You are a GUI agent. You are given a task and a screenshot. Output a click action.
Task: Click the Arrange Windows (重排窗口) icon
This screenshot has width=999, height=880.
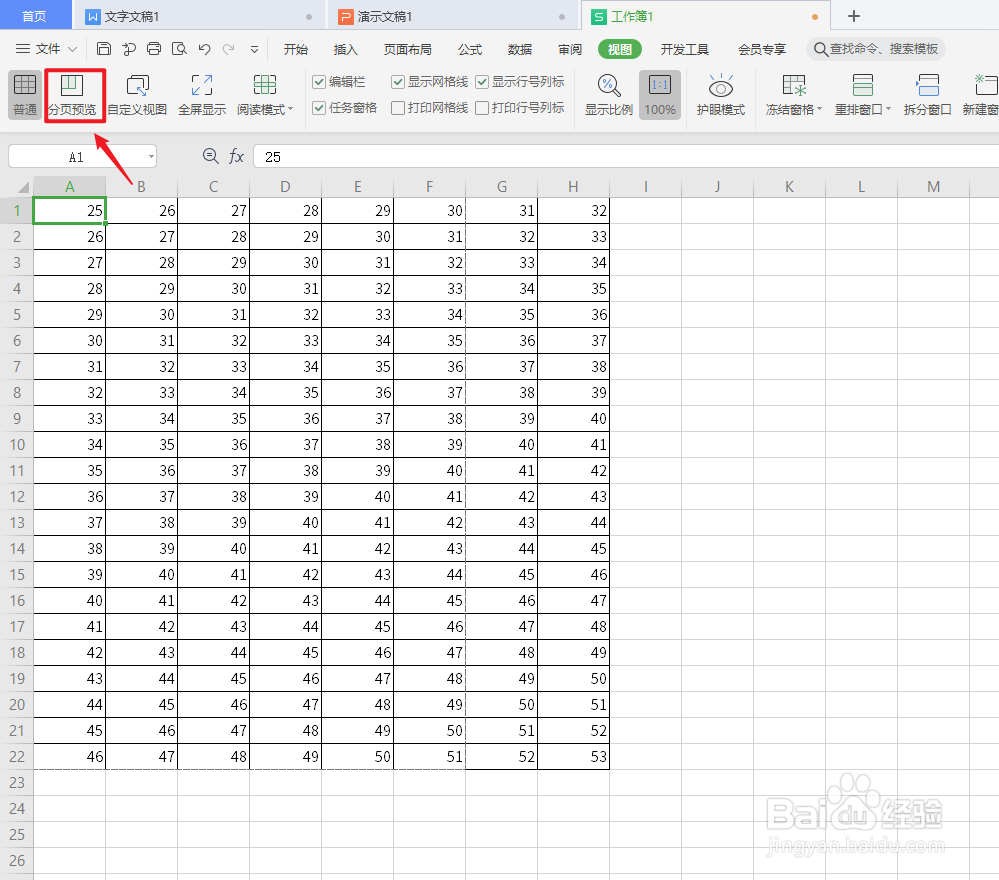863,85
